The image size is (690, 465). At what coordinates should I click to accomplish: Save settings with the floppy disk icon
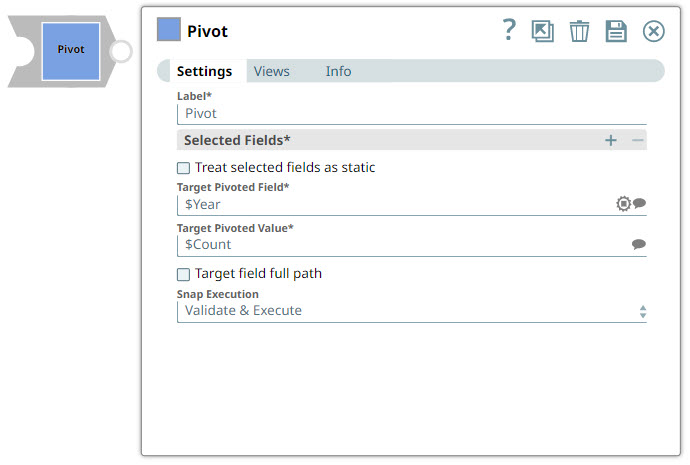pyautogui.click(x=616, y=31)
